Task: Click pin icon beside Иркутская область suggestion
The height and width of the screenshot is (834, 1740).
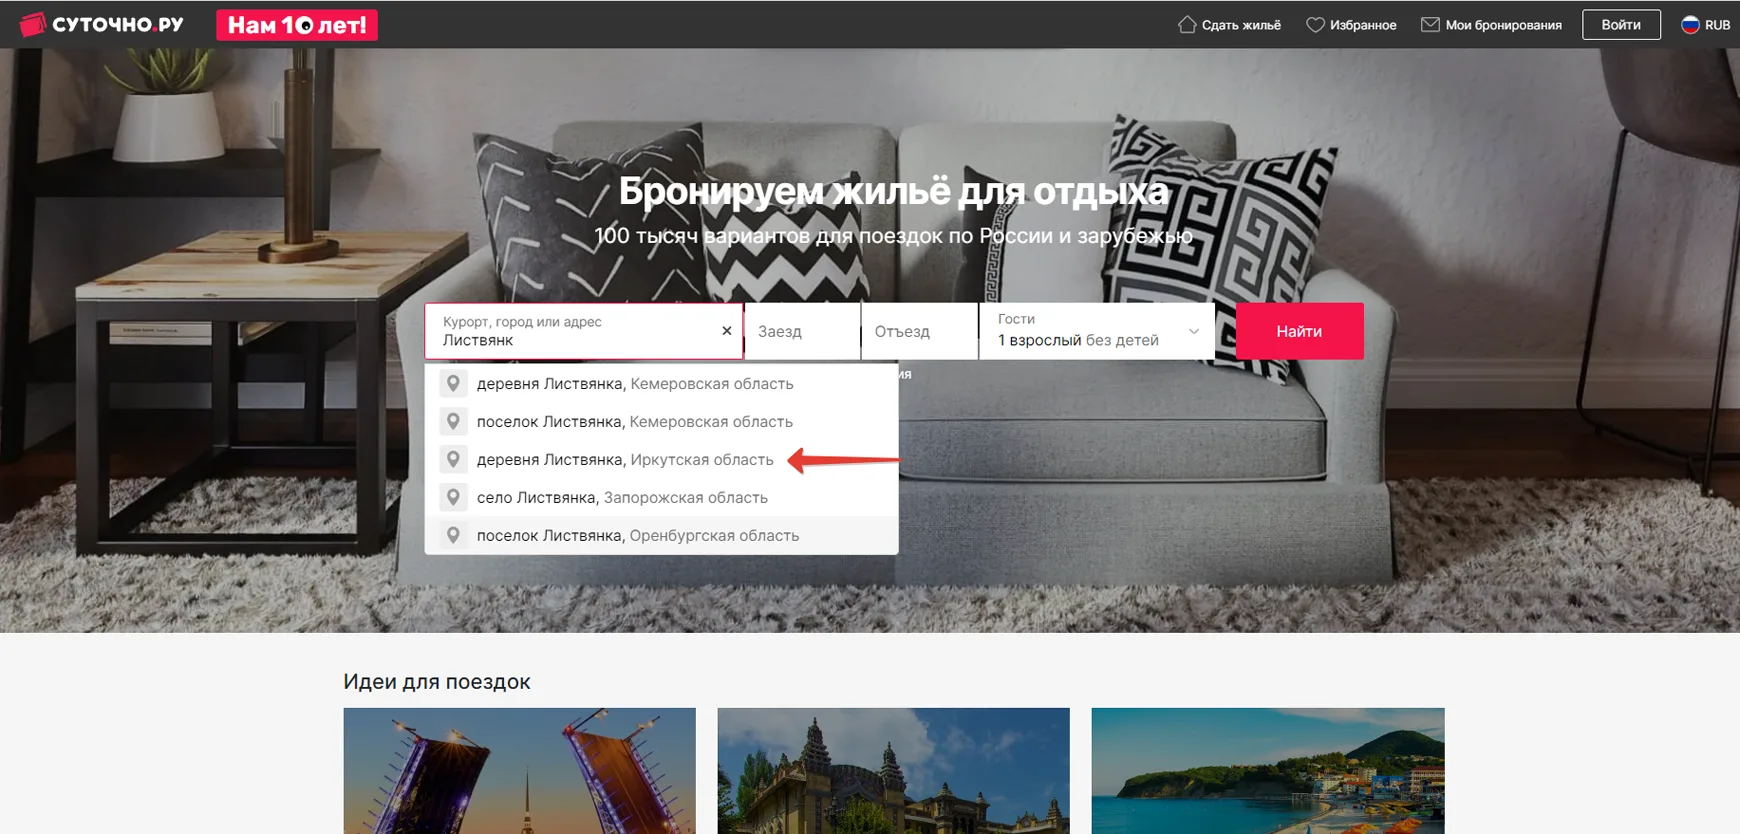Action: pyautogui.click(x=453, y=460)
